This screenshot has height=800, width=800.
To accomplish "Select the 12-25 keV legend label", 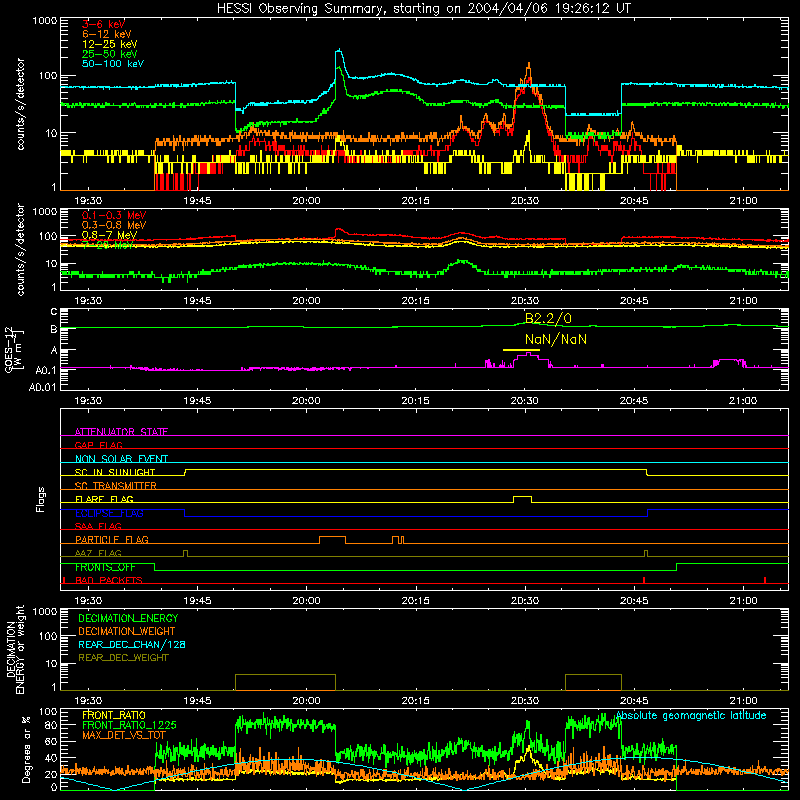I will pyautogui.click(x=110, y=44).
